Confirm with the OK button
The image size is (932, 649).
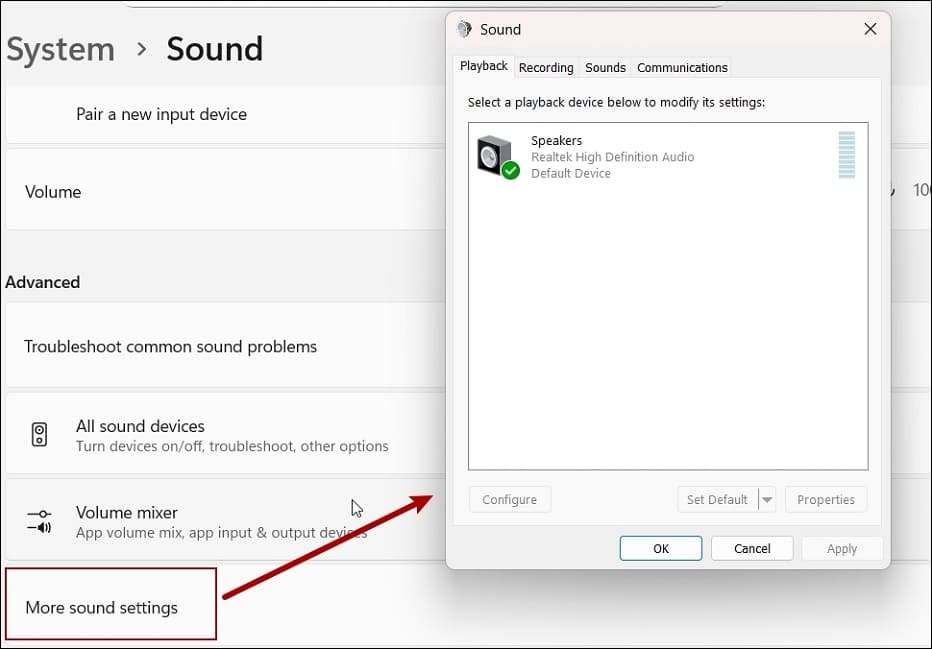click(660, 548)
